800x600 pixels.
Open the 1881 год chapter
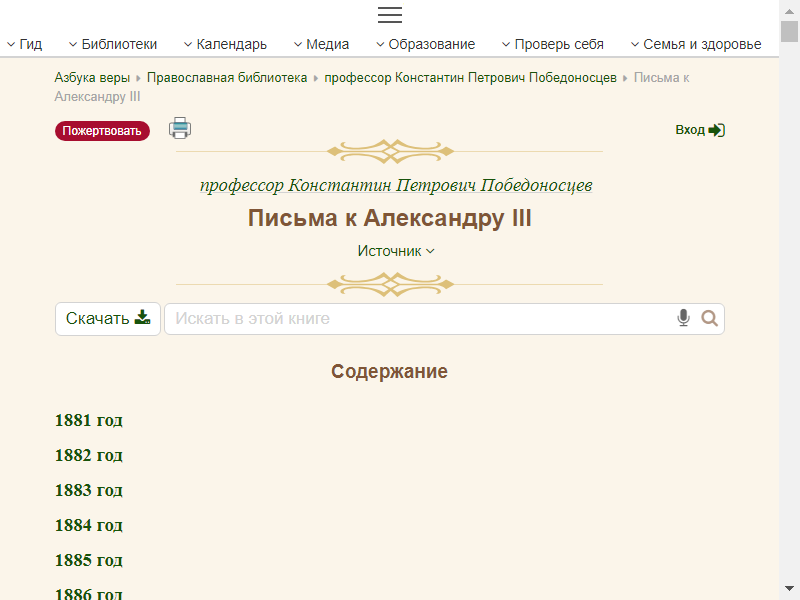[x=89, y=420]
